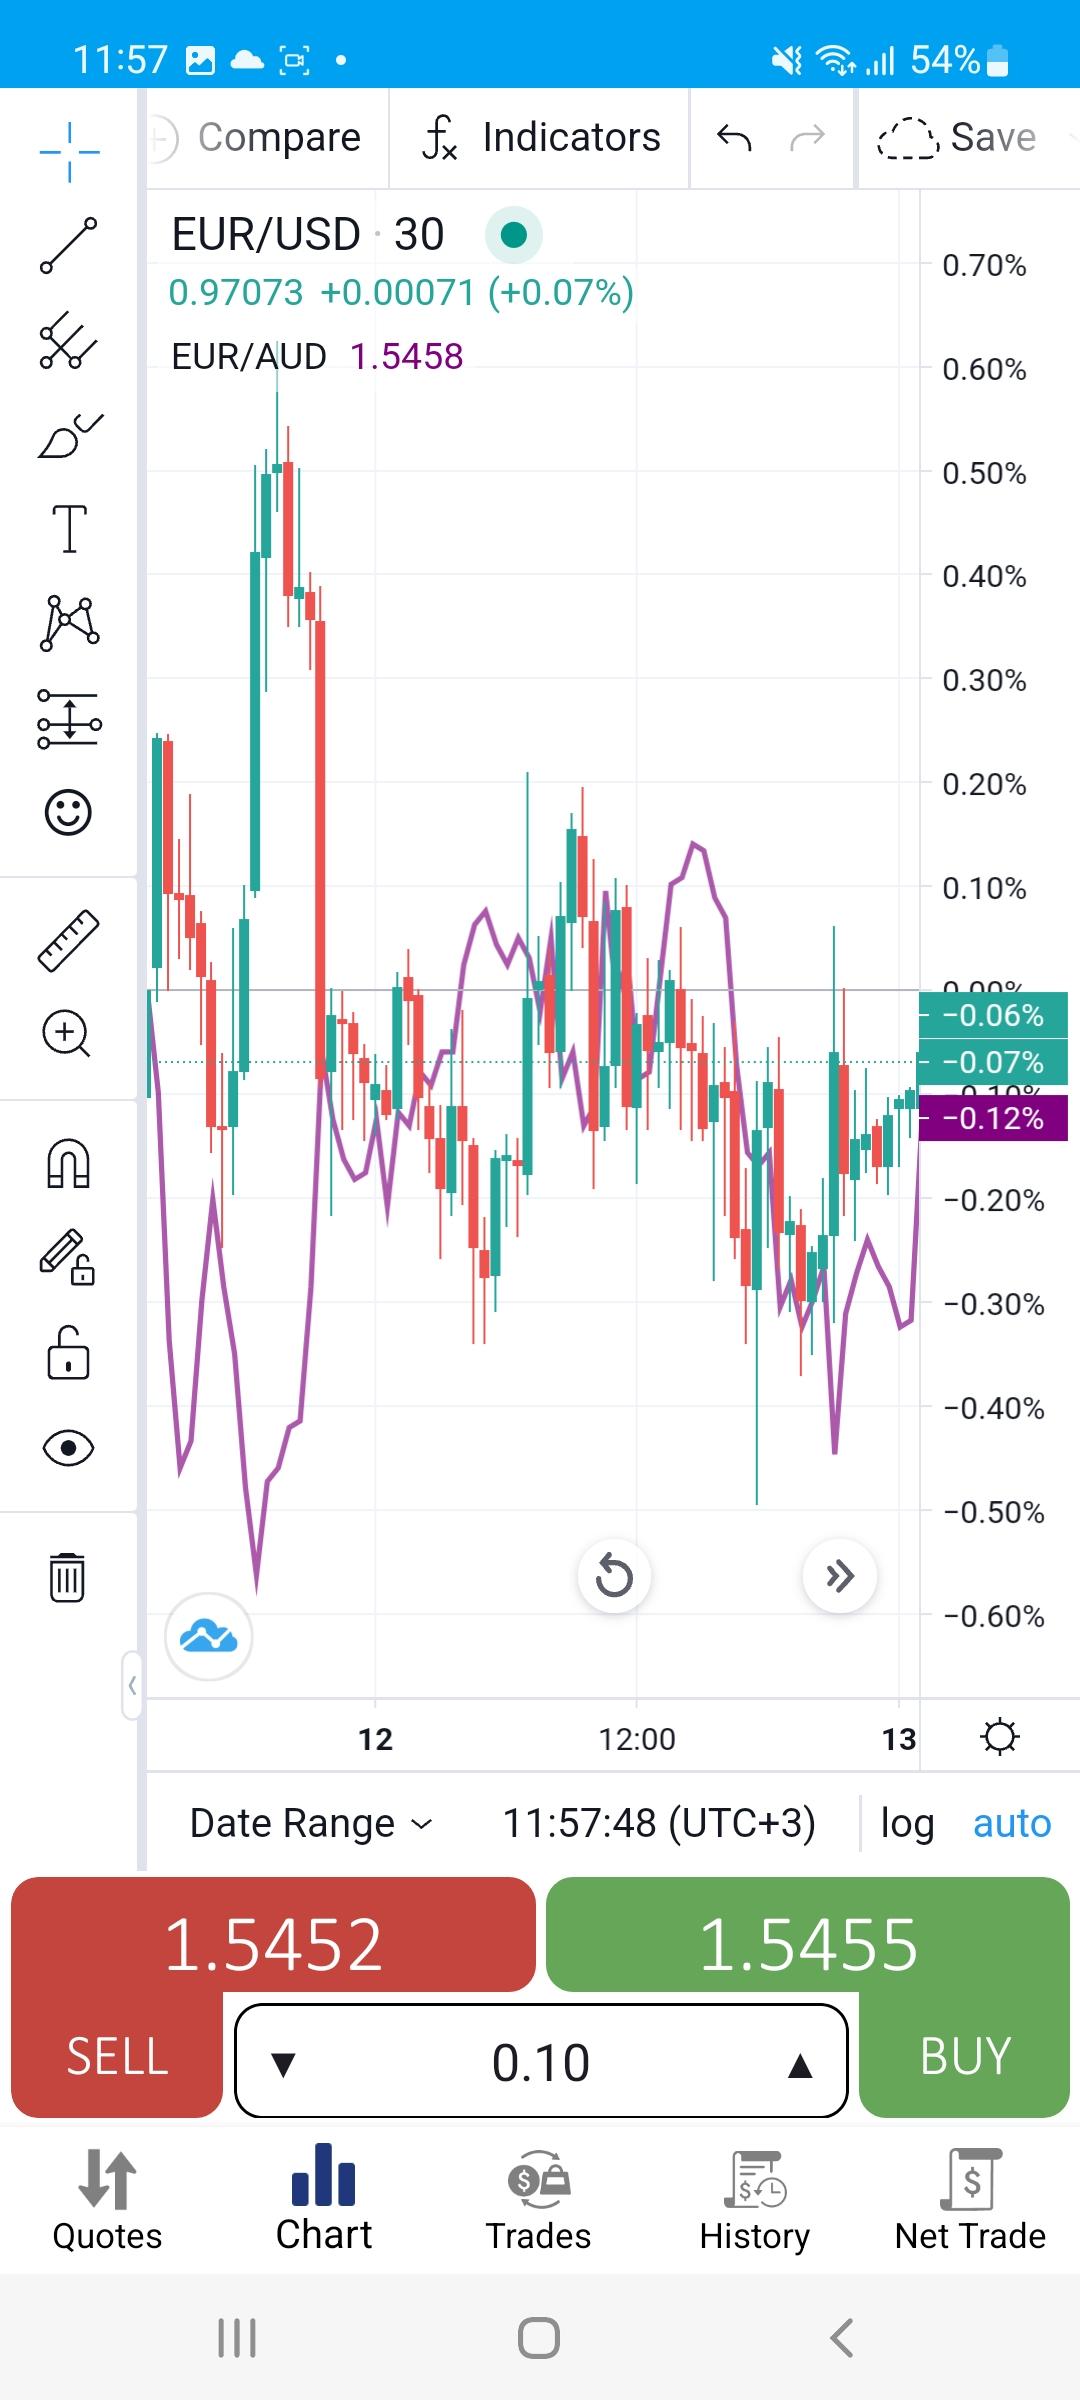Open the Indicators panel
Screen dimensions: 1080x2400
pyautogui.click(x=541, y=138)
